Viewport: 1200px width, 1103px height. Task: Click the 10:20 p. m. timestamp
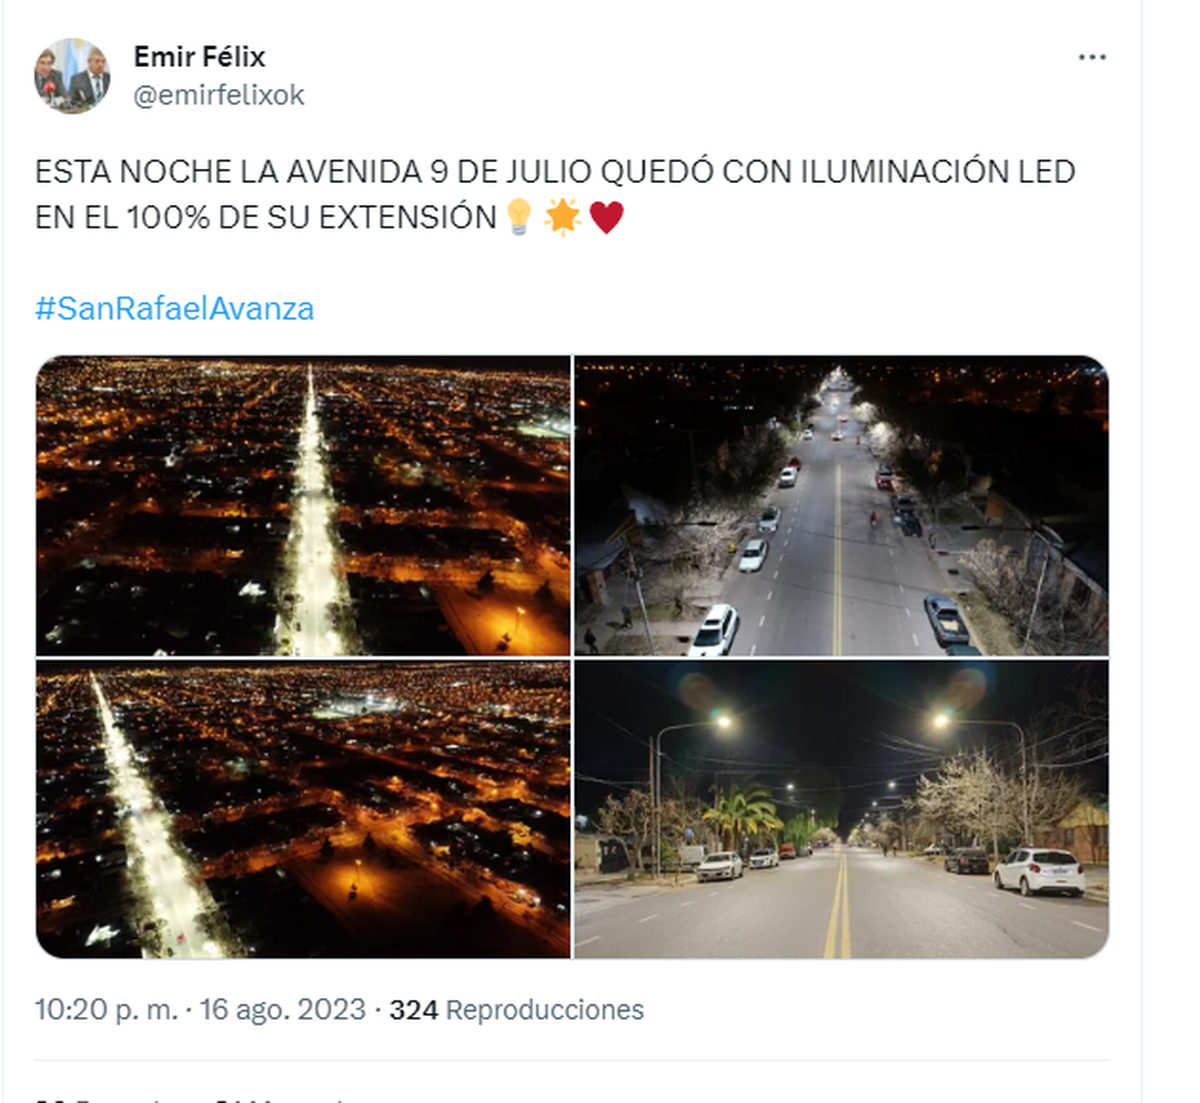(106, 1009)
